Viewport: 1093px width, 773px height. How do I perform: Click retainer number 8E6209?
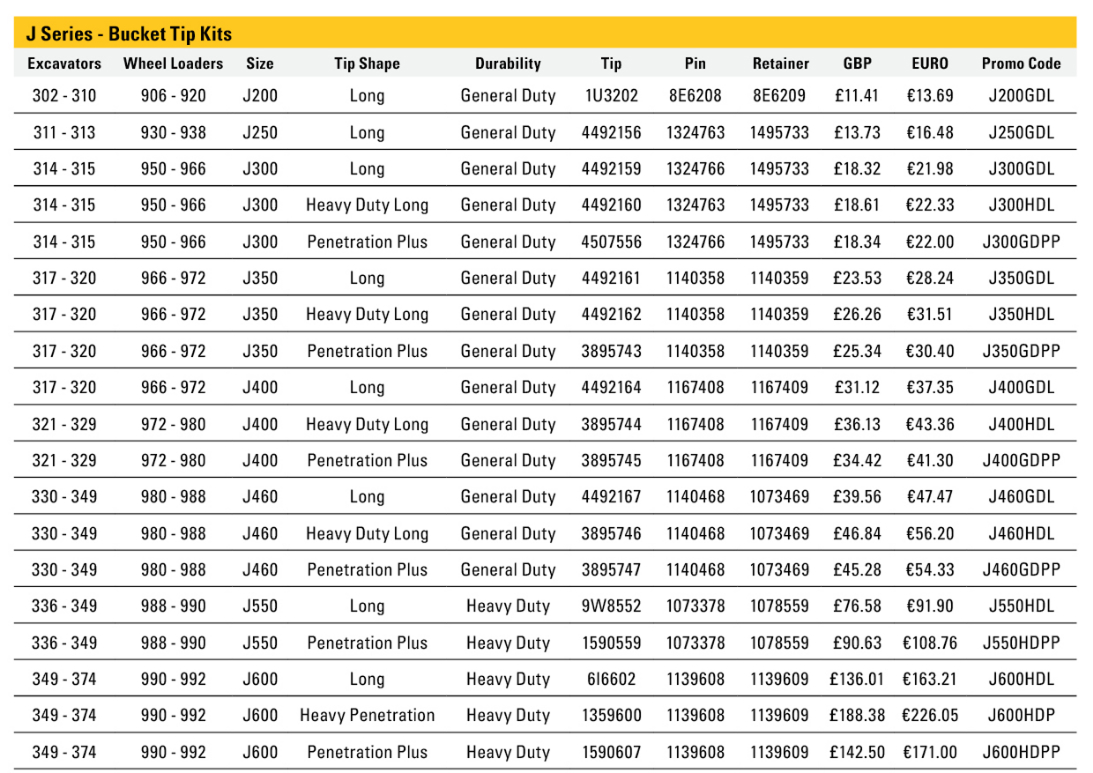tap(780, 96)
